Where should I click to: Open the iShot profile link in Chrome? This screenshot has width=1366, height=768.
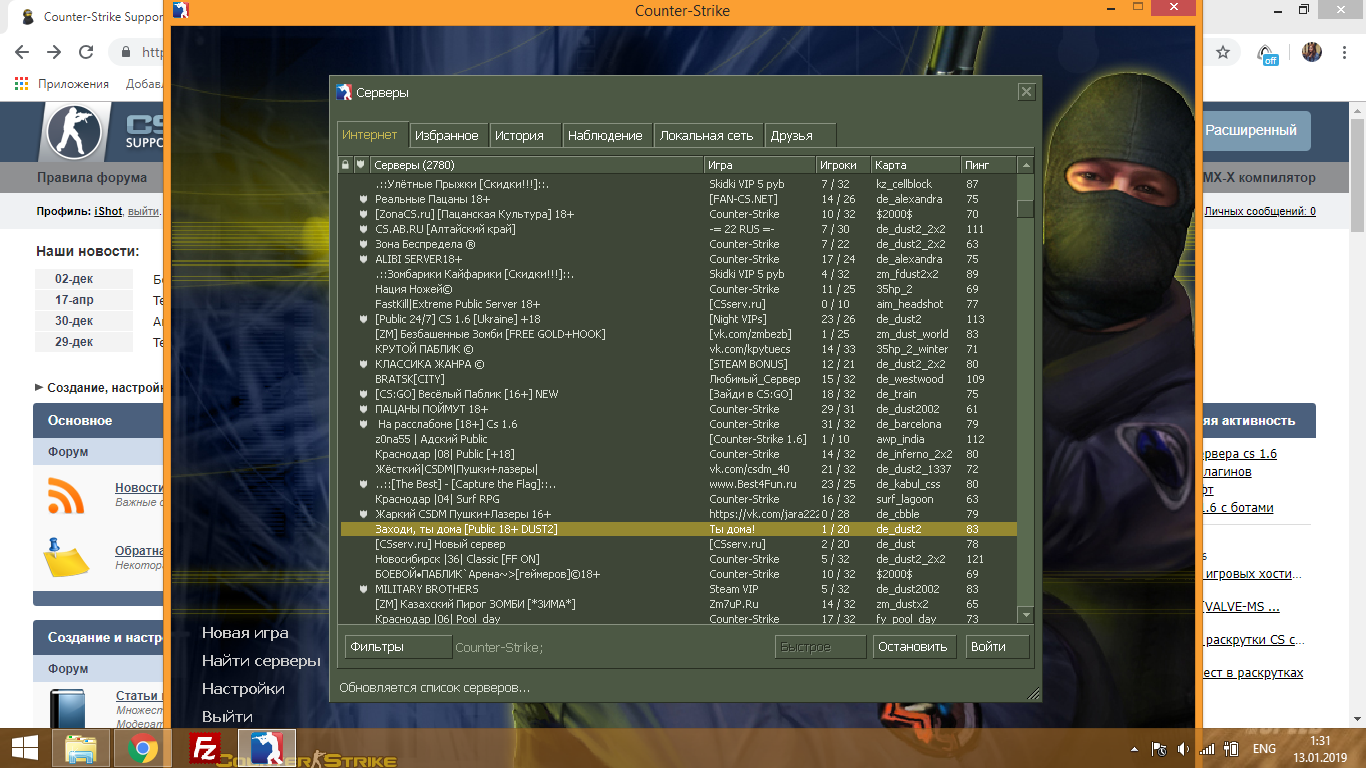click(x=108, y=211)
